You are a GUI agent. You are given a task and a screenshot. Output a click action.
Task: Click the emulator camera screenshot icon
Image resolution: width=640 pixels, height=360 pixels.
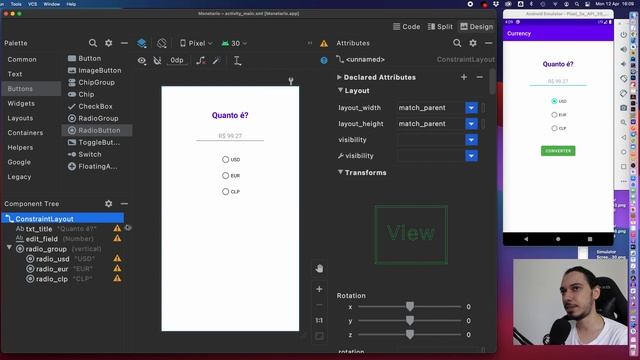tap(623, 108)
